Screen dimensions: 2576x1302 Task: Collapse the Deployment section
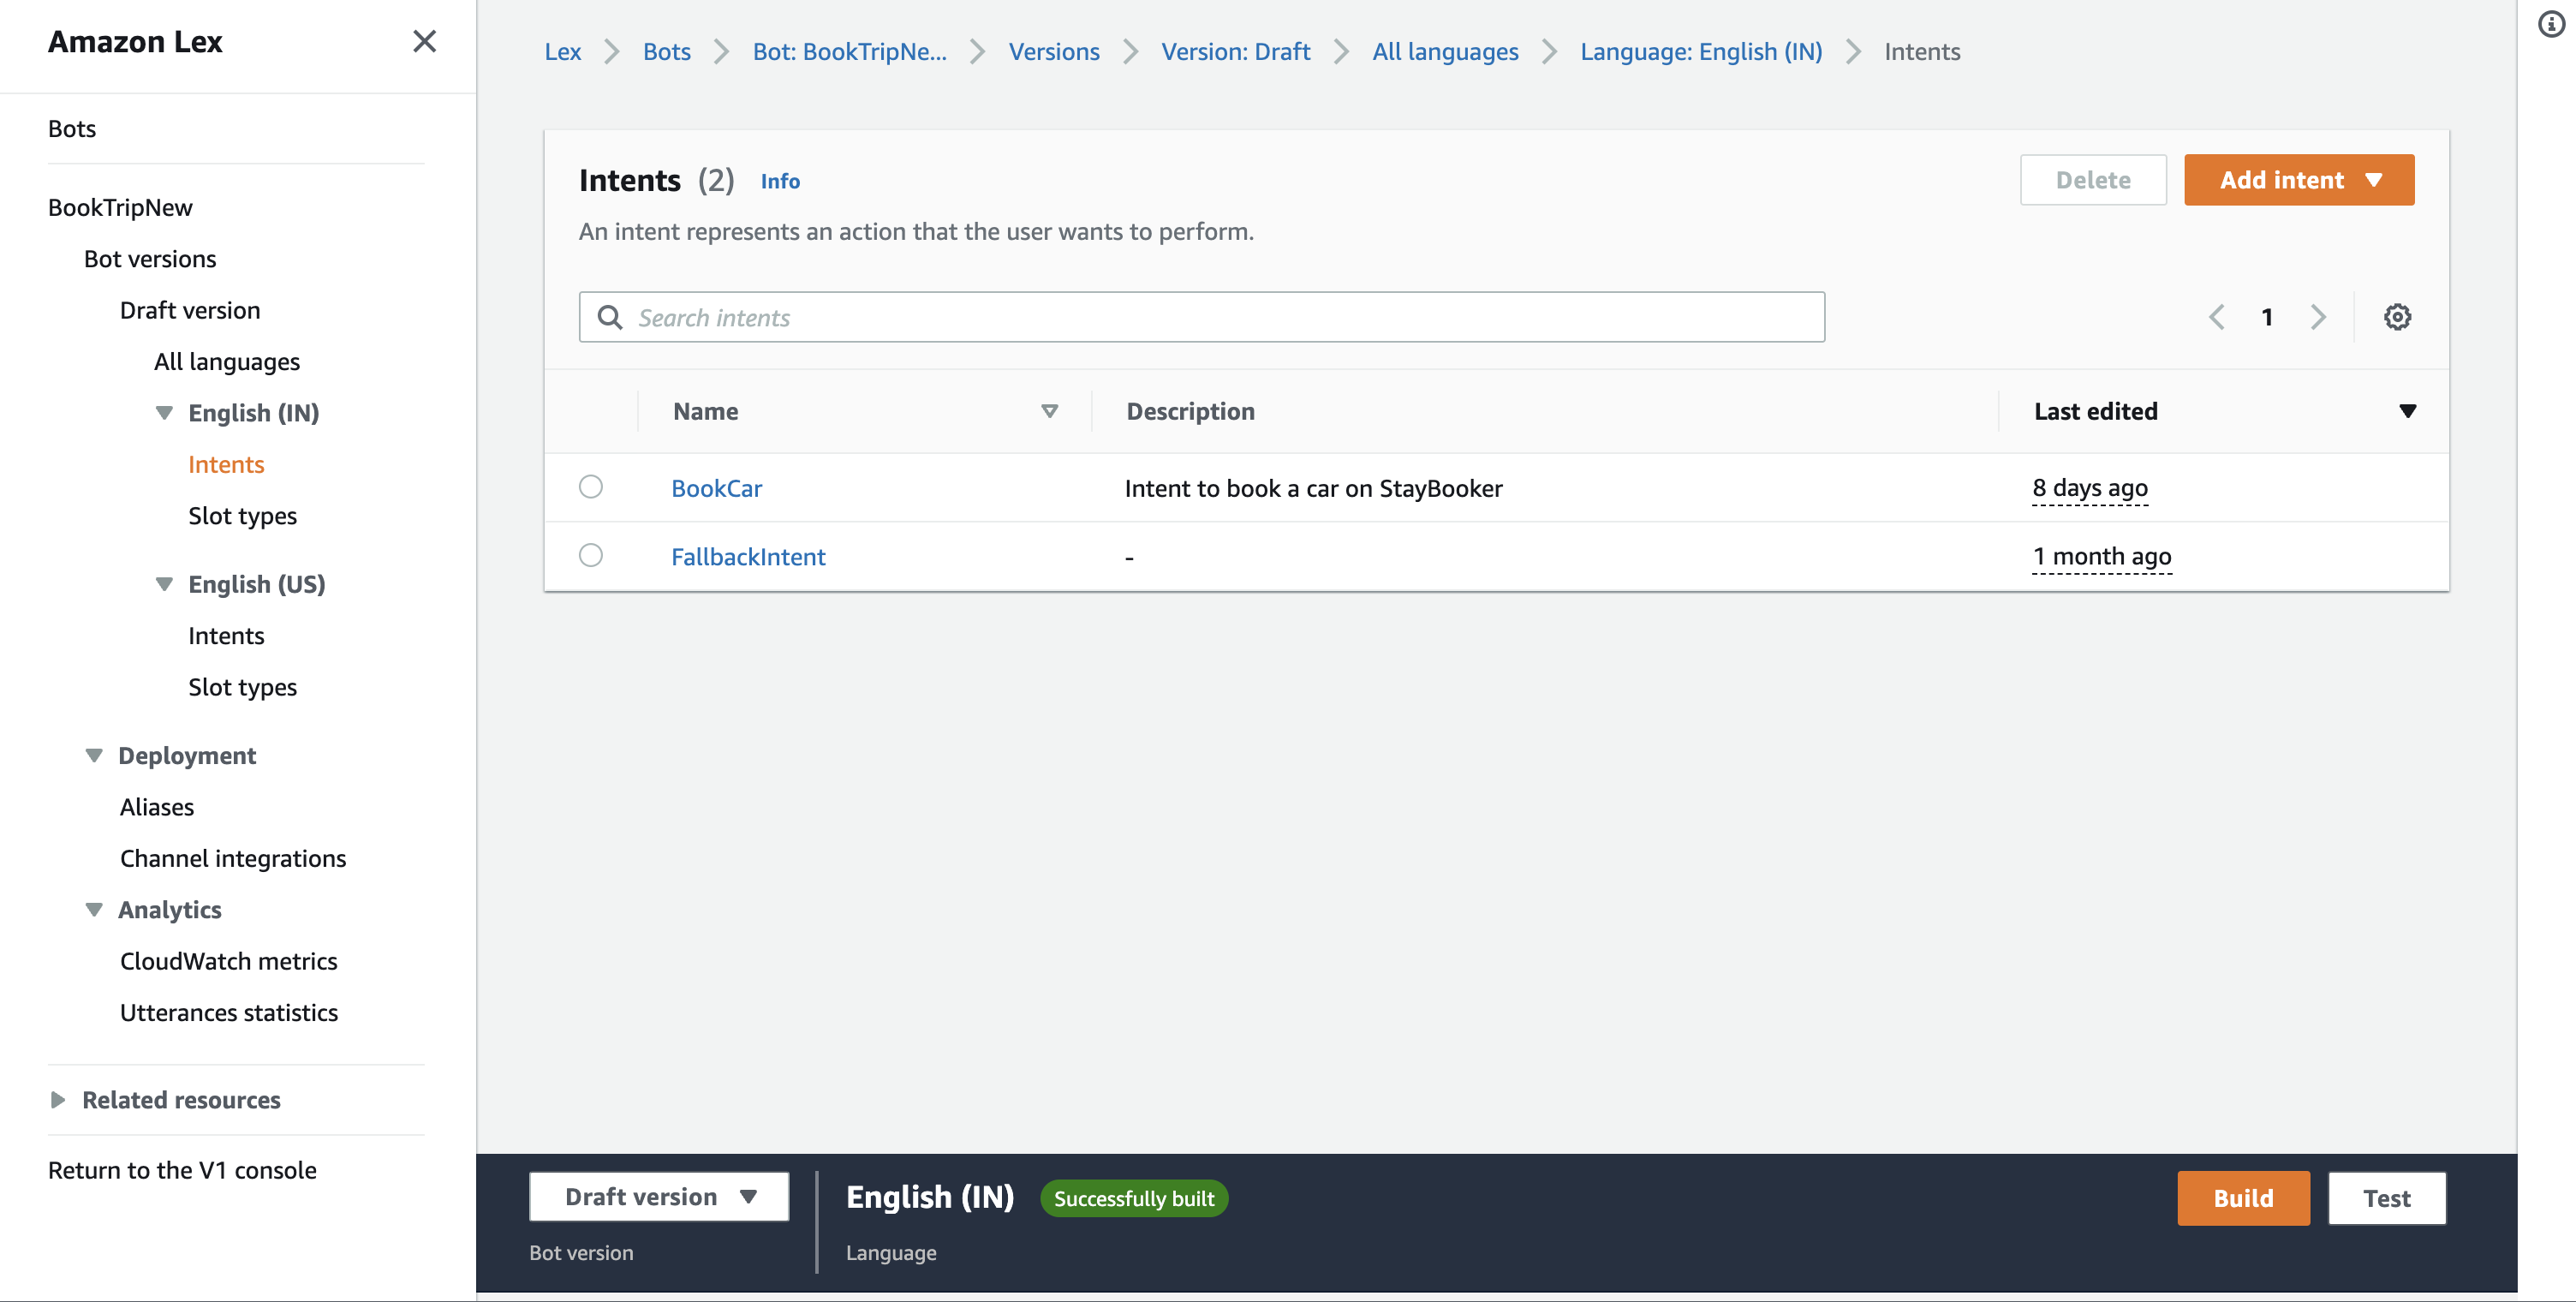coord(94,755)
